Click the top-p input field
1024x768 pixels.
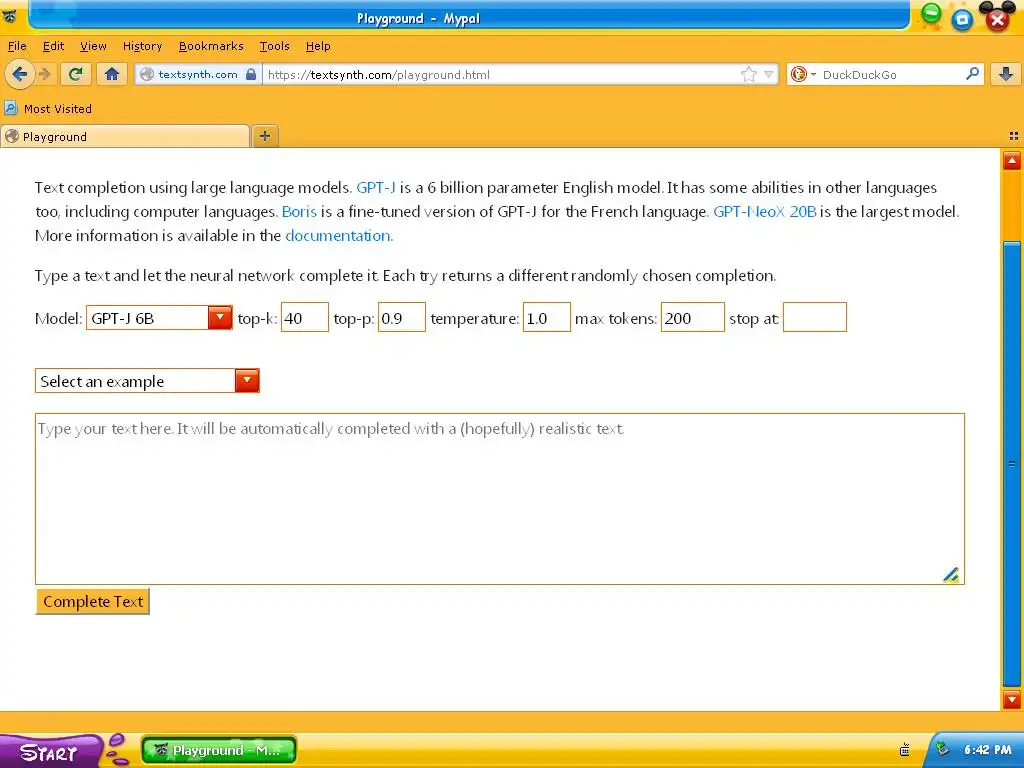pos(402,317)
